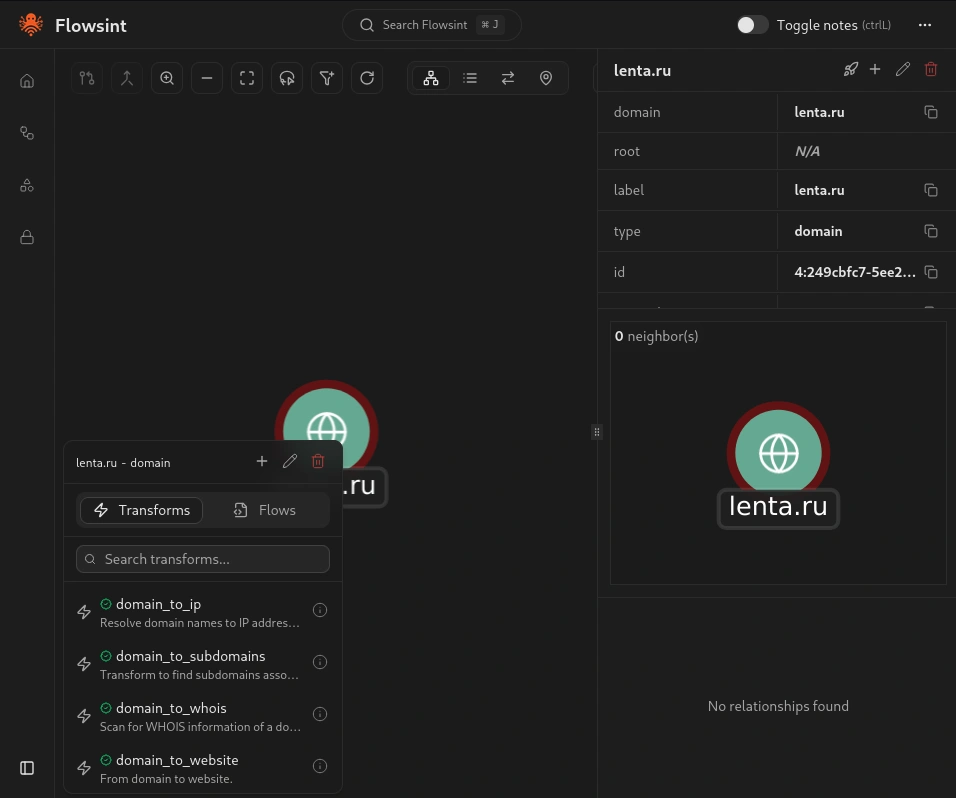Click the fit to view icon
This screenshot has height=798, width=956.
click(247, 78)
